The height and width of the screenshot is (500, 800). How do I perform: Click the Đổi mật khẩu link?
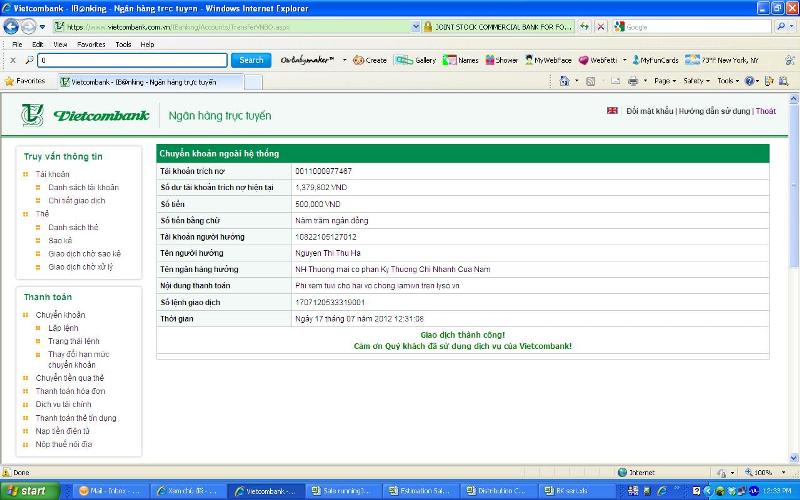pos(649,111)
